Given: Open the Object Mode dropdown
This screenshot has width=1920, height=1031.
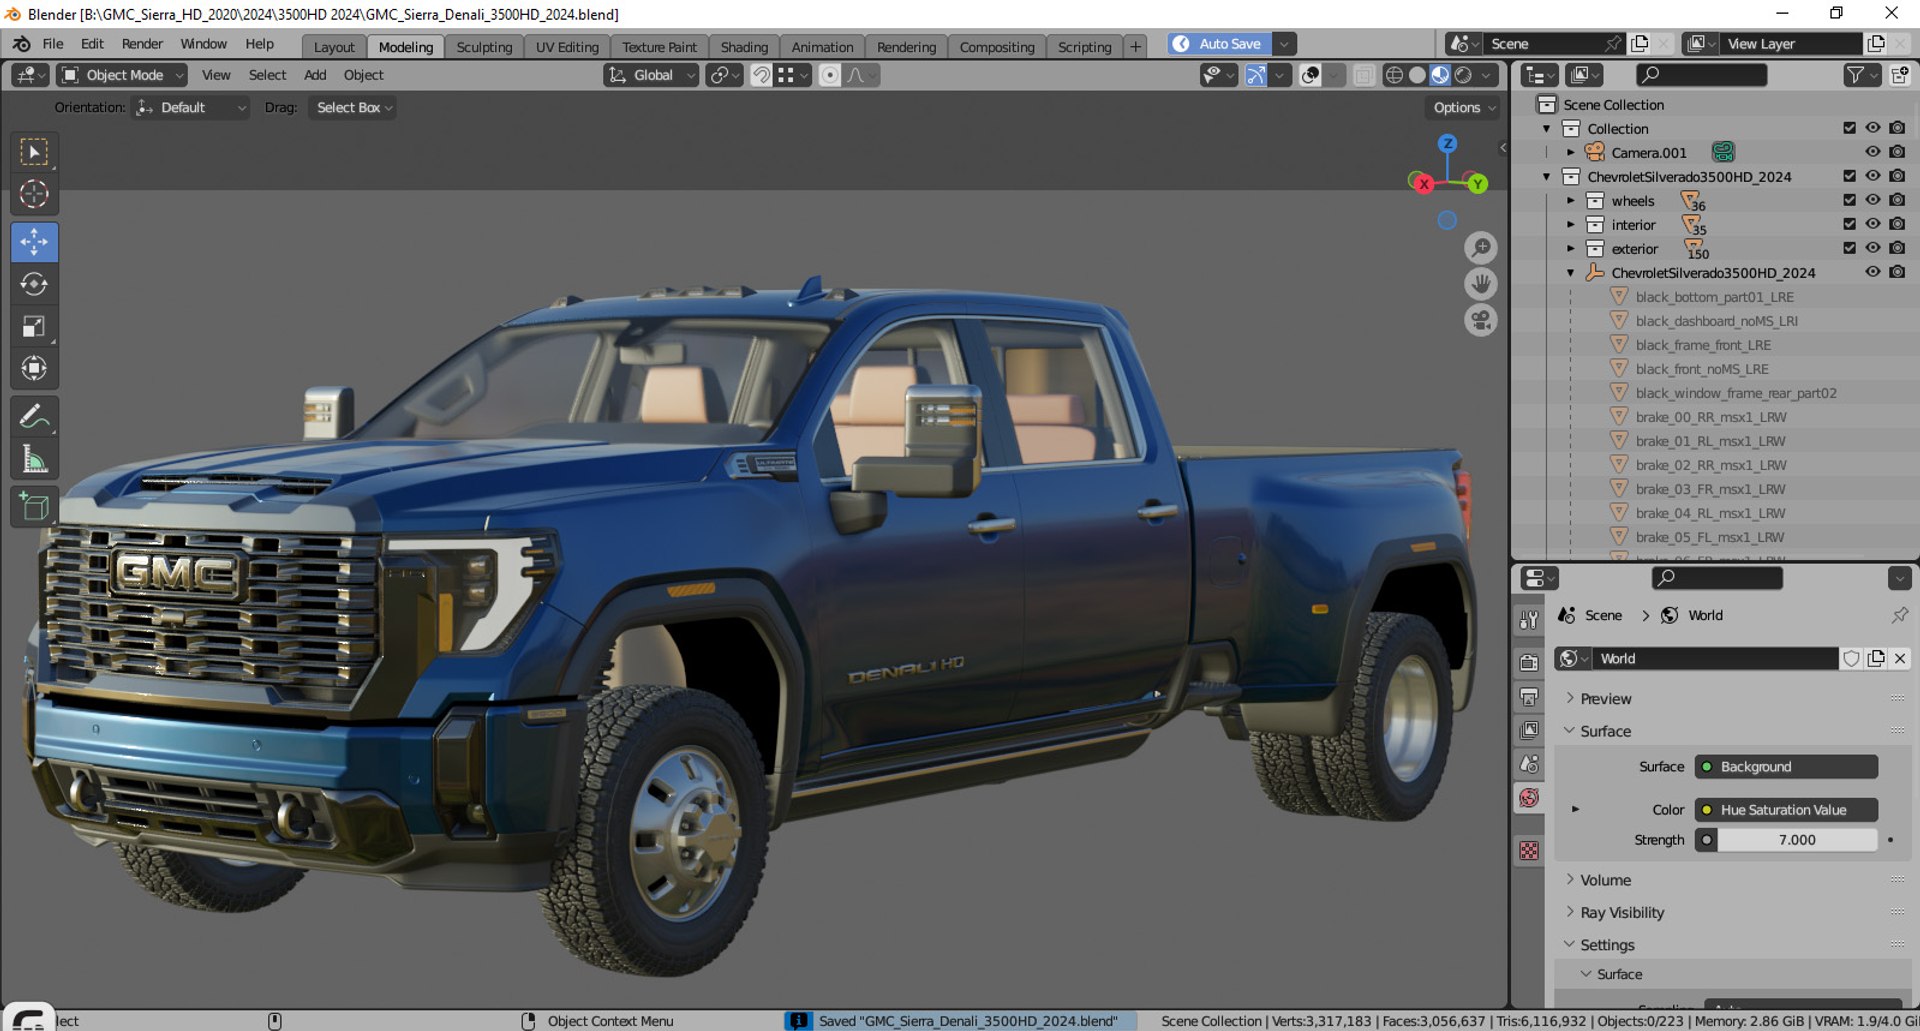Looking at the screenshot, I should (x=122, y=75).
